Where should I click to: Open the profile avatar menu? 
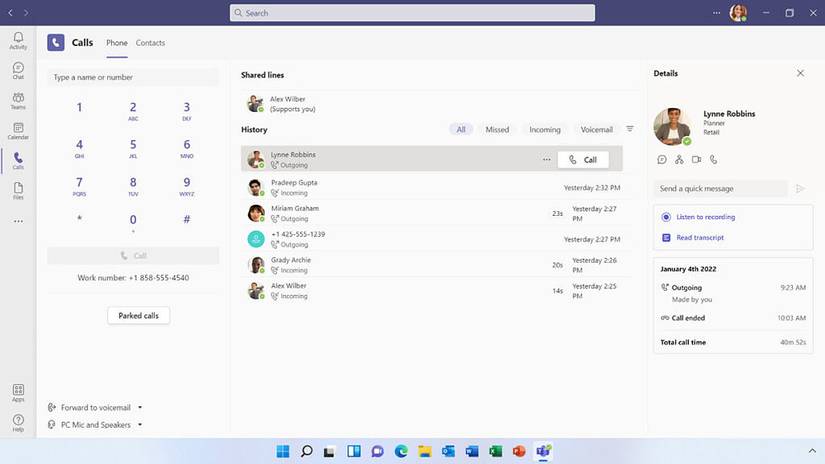(738, 13)
